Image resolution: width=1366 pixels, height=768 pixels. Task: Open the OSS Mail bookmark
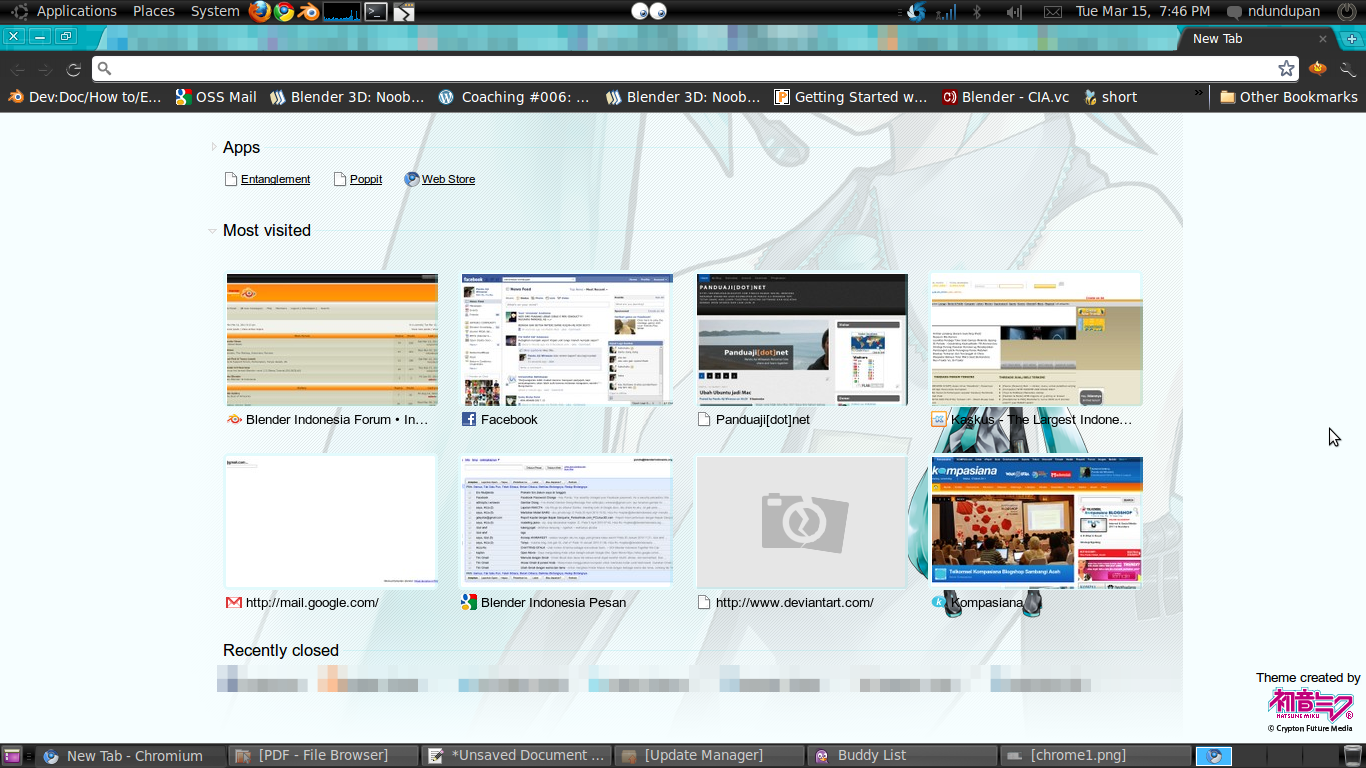point(216,97)
